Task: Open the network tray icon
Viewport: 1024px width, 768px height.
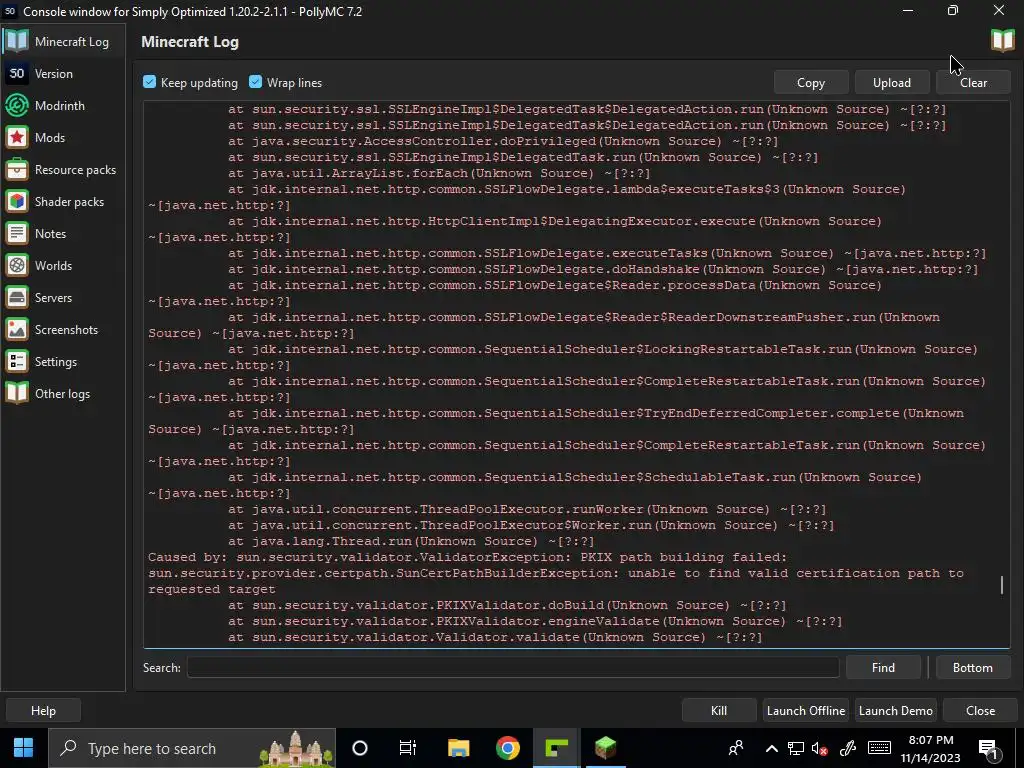Action: [x=795, y=748]
